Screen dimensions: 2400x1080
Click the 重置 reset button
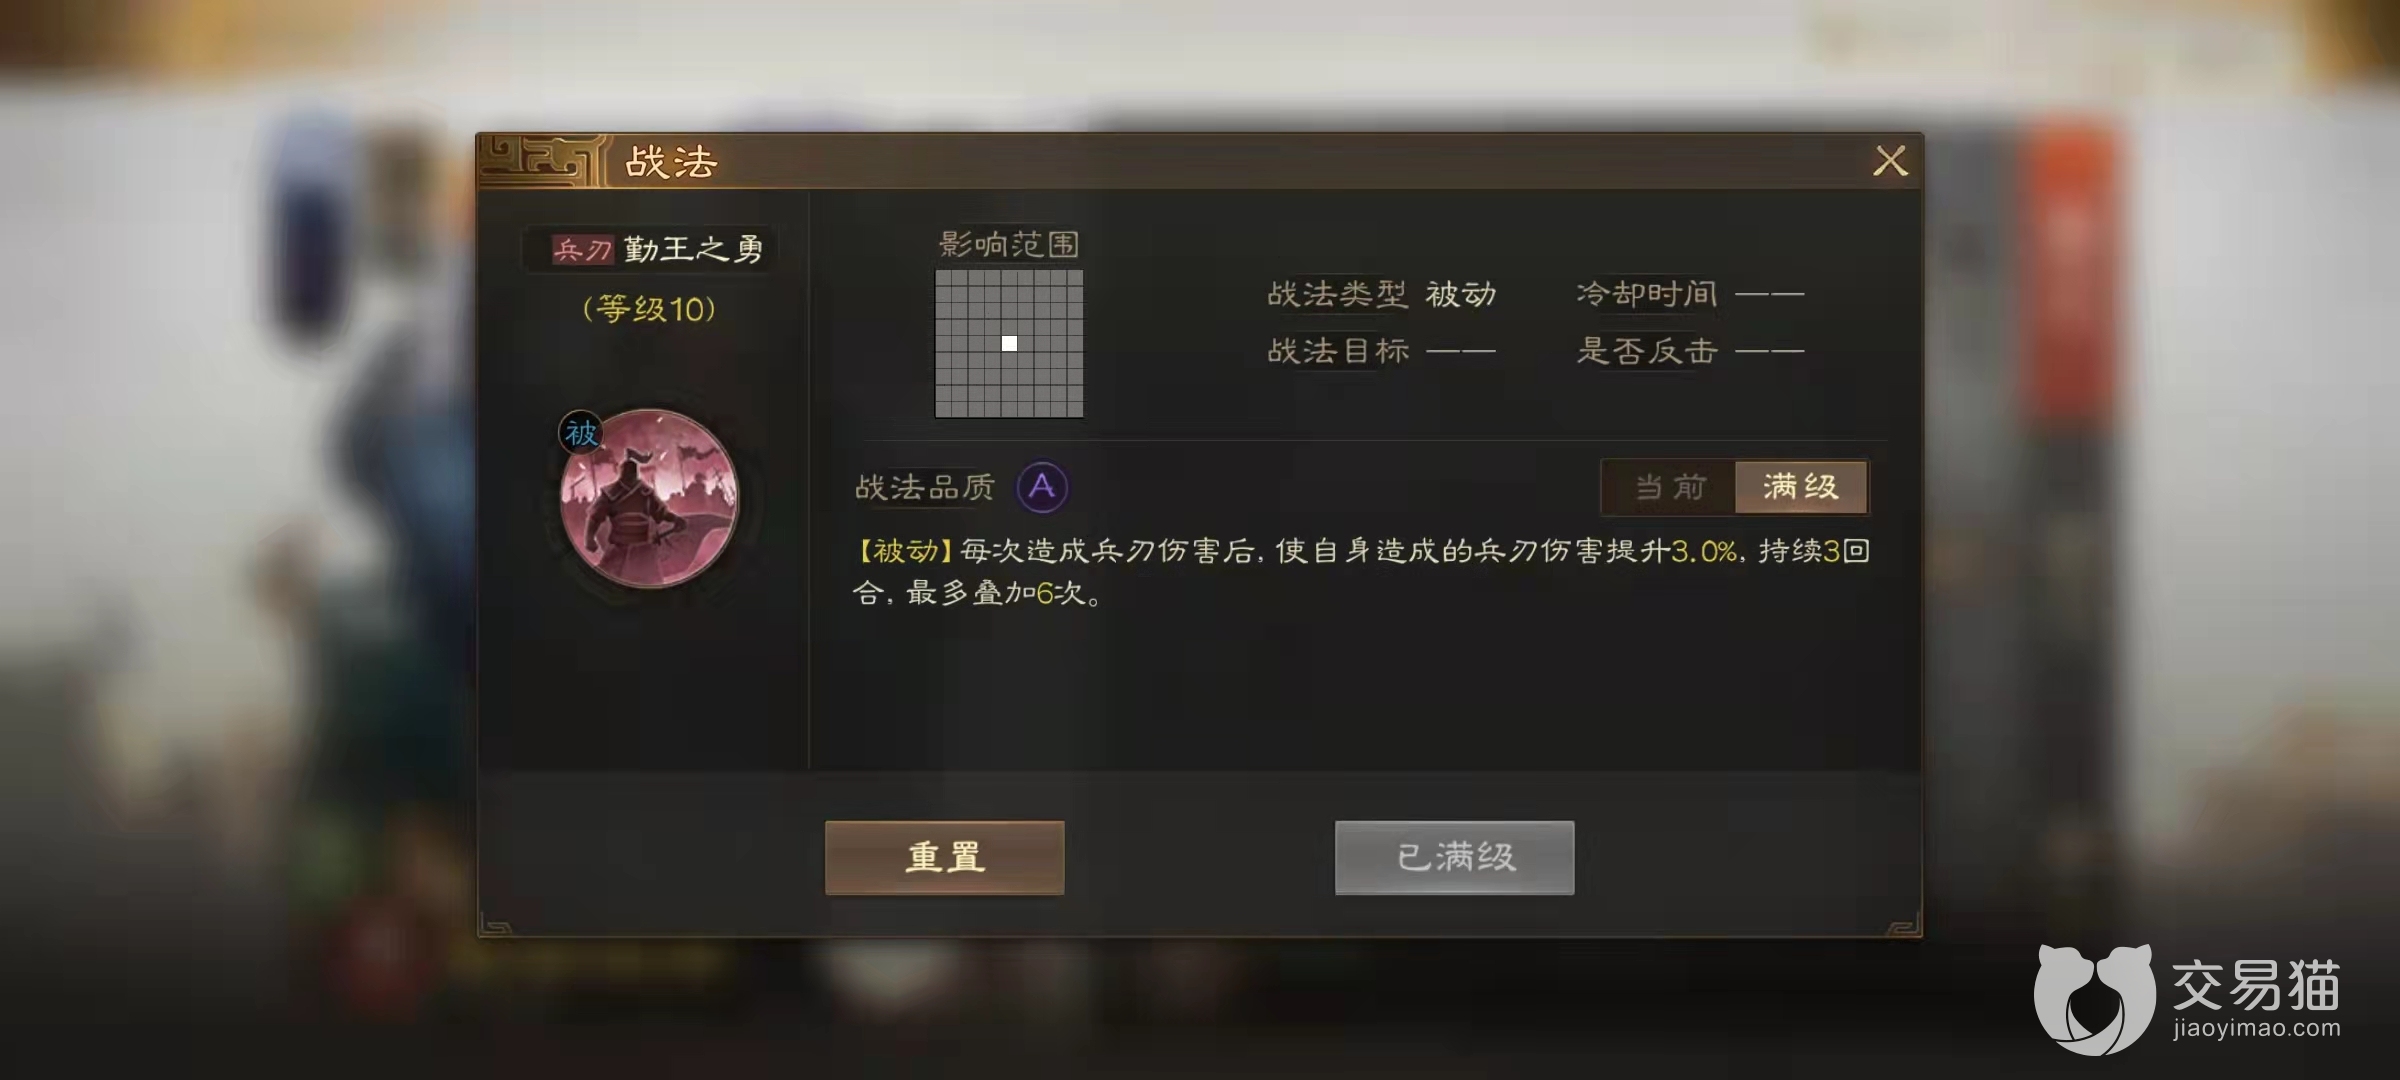(x=944, y=857)
